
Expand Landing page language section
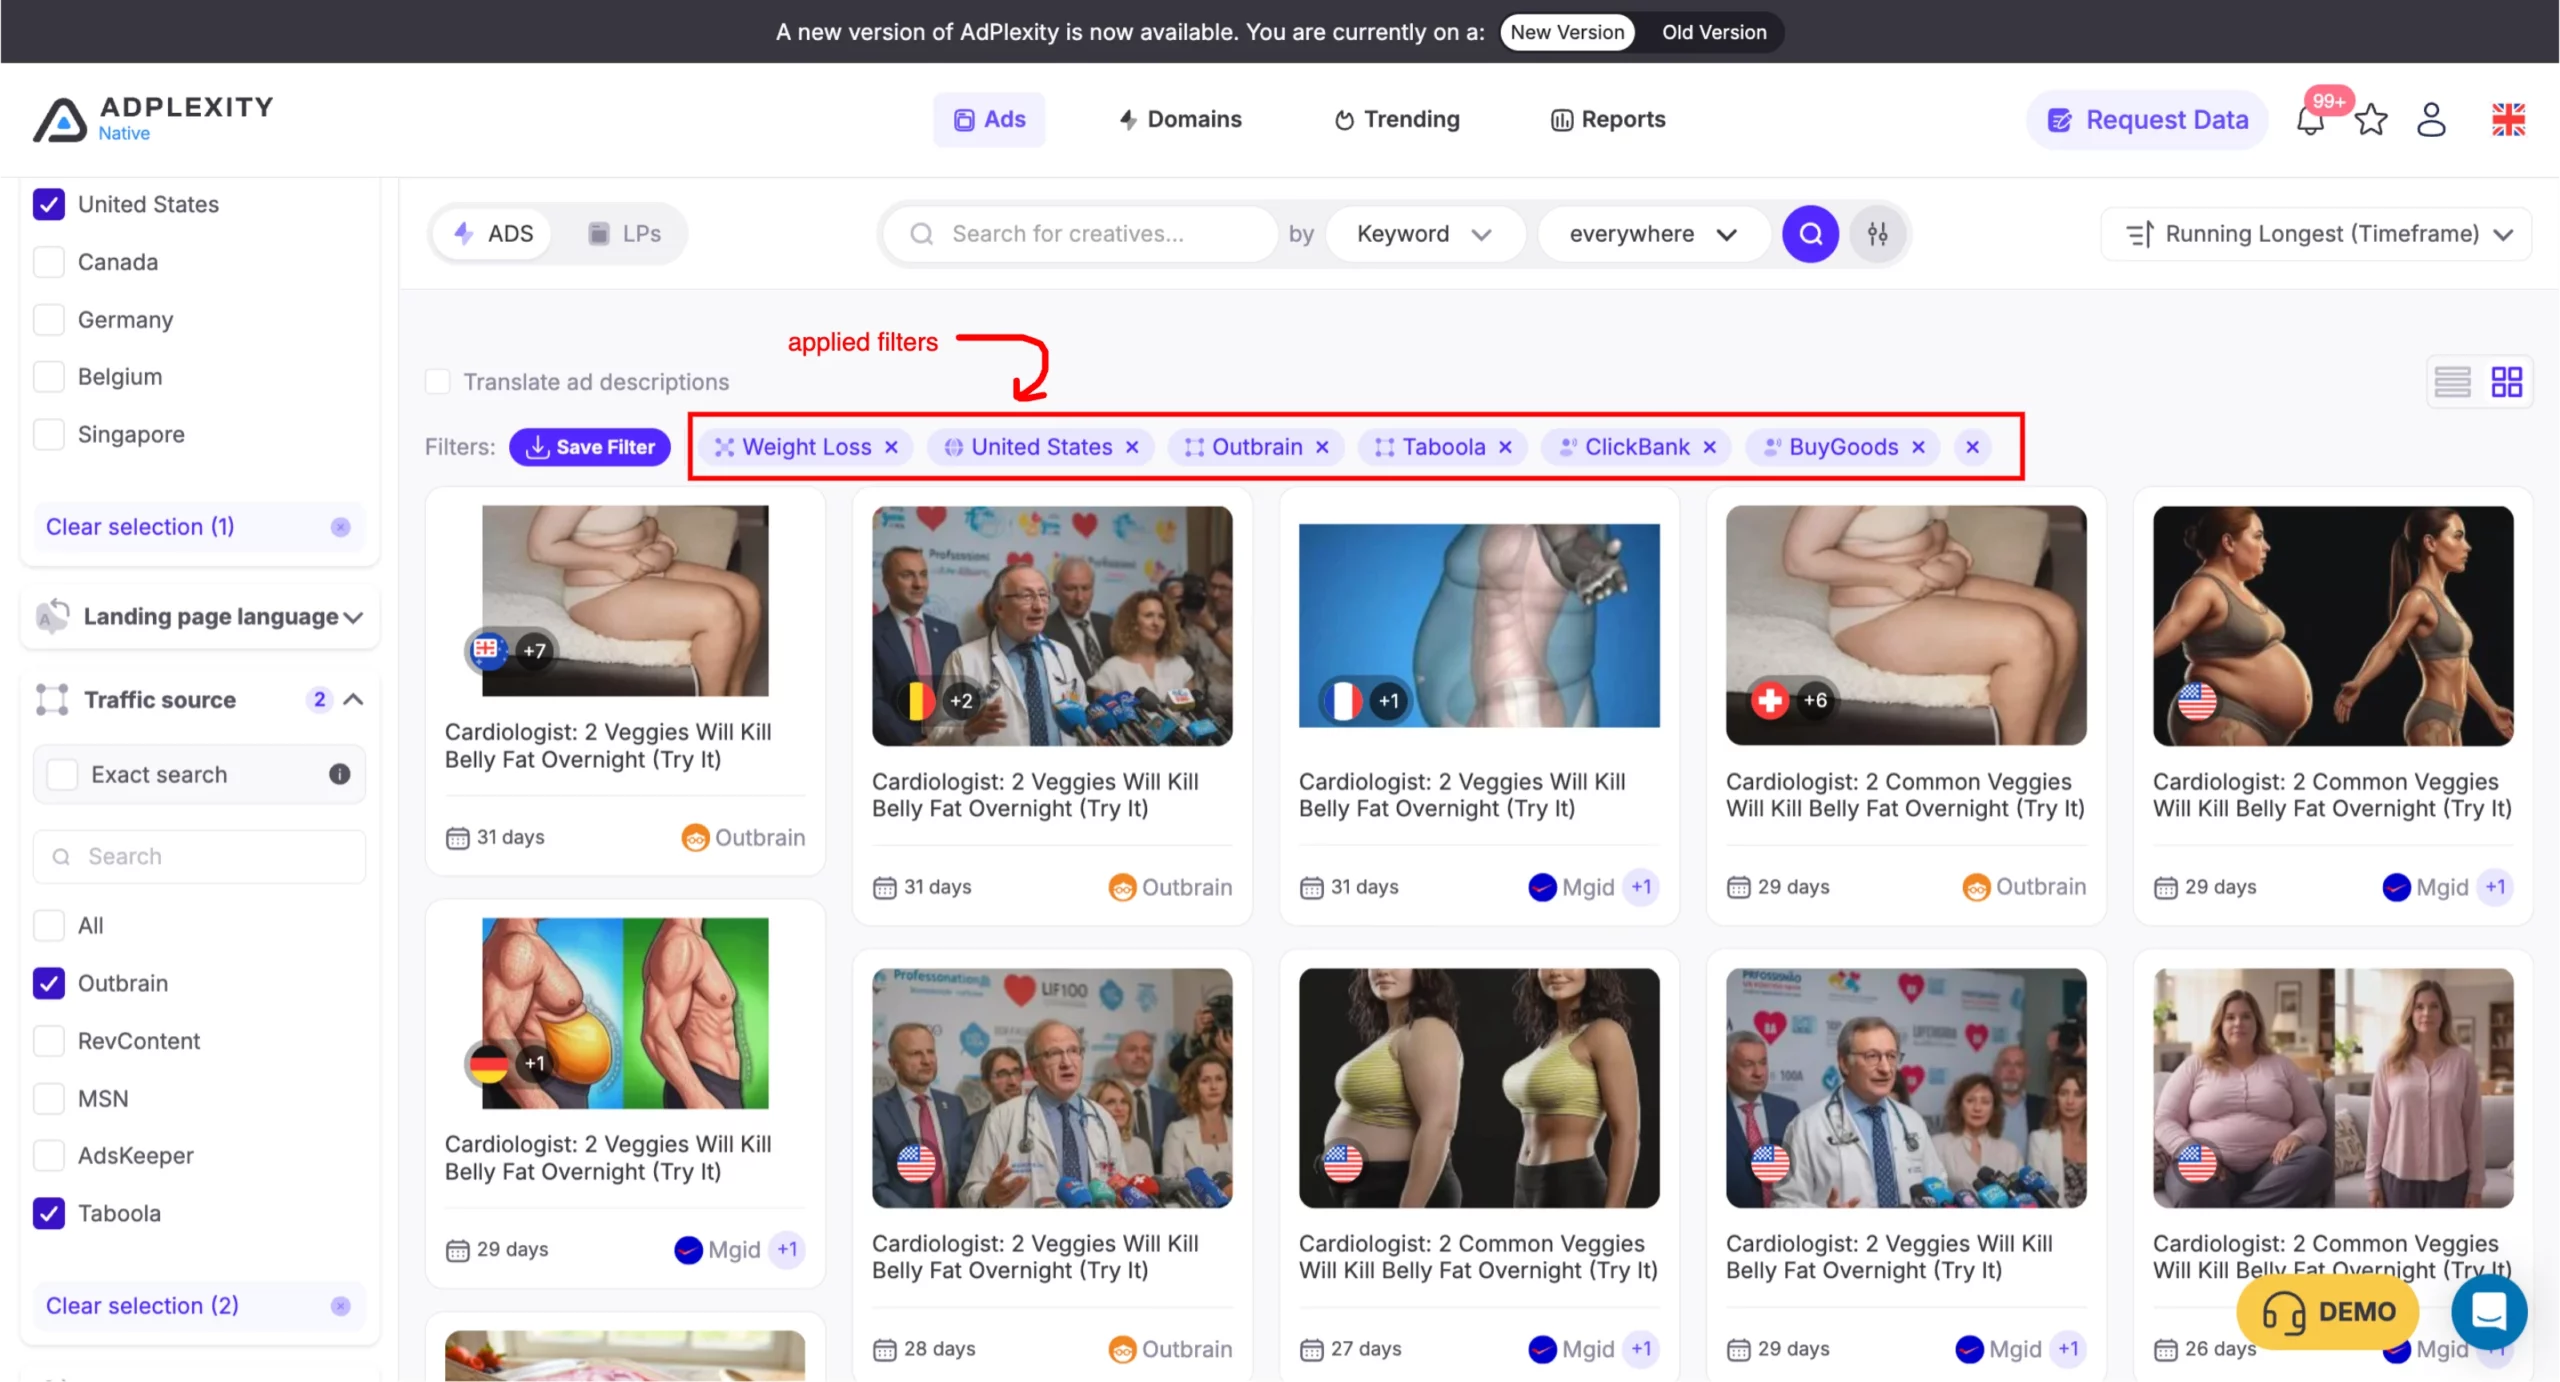tap(200, 617)
